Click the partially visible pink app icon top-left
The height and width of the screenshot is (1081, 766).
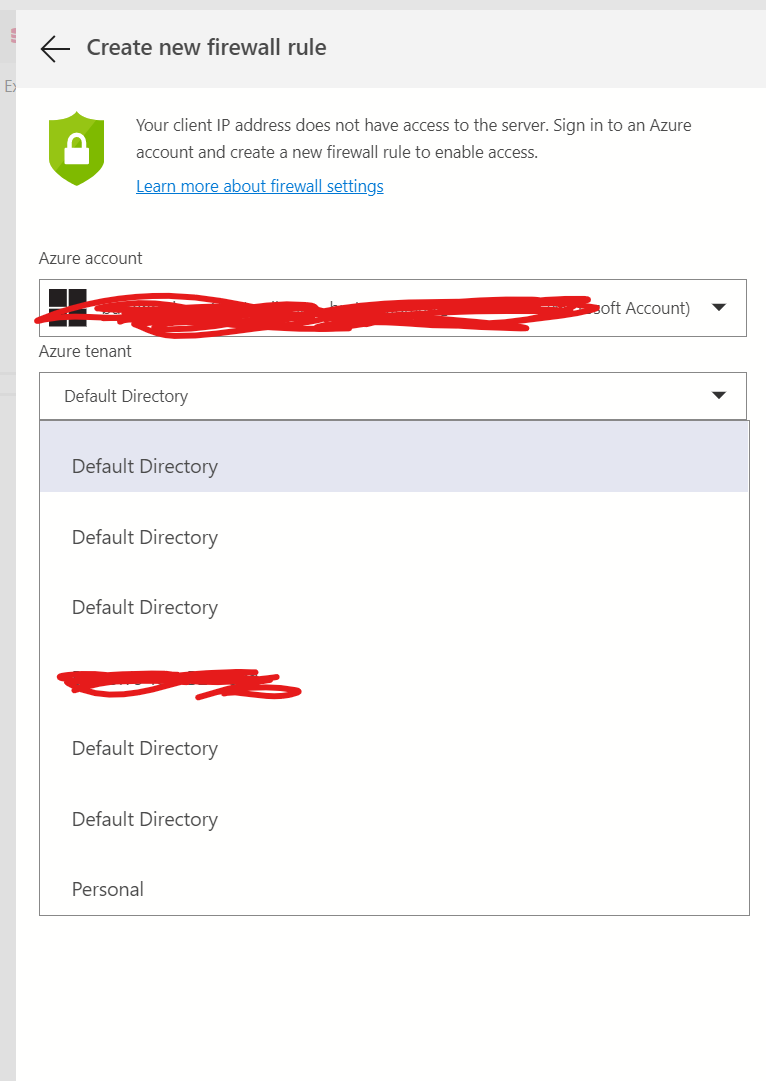[x=14, y=33]
